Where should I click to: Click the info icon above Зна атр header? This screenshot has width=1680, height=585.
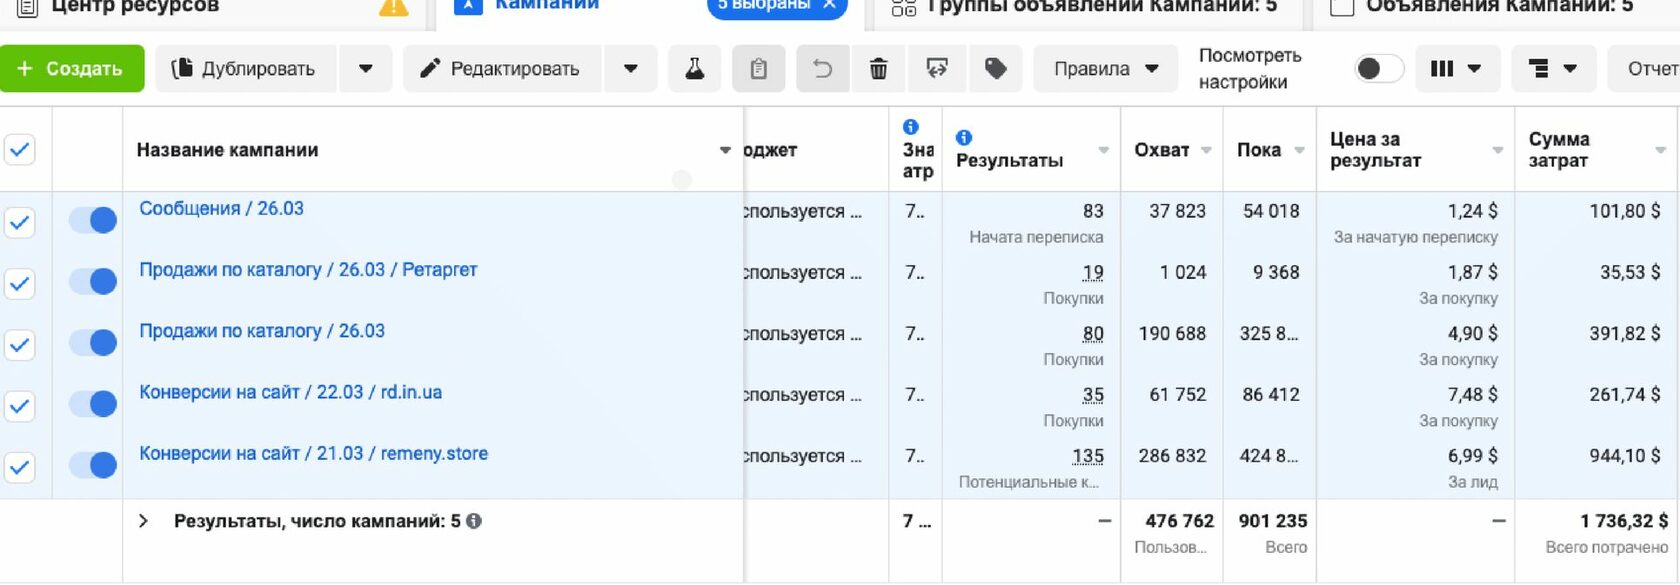[x=910, y=127]
